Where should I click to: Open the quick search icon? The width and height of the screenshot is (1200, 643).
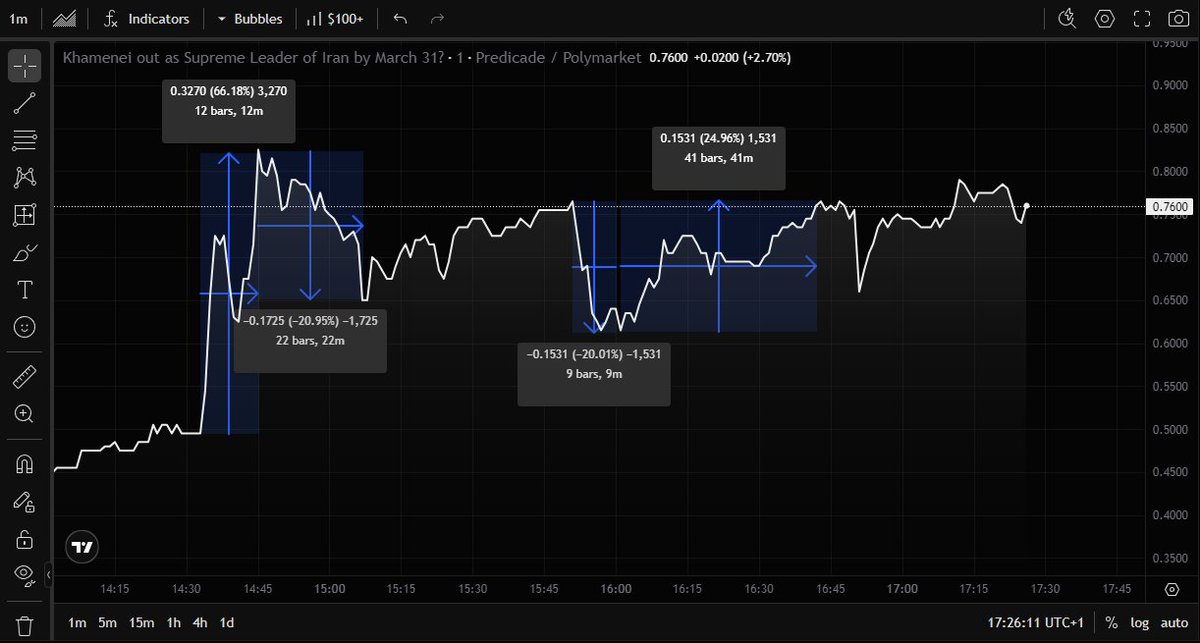(x=1067, y=18)
